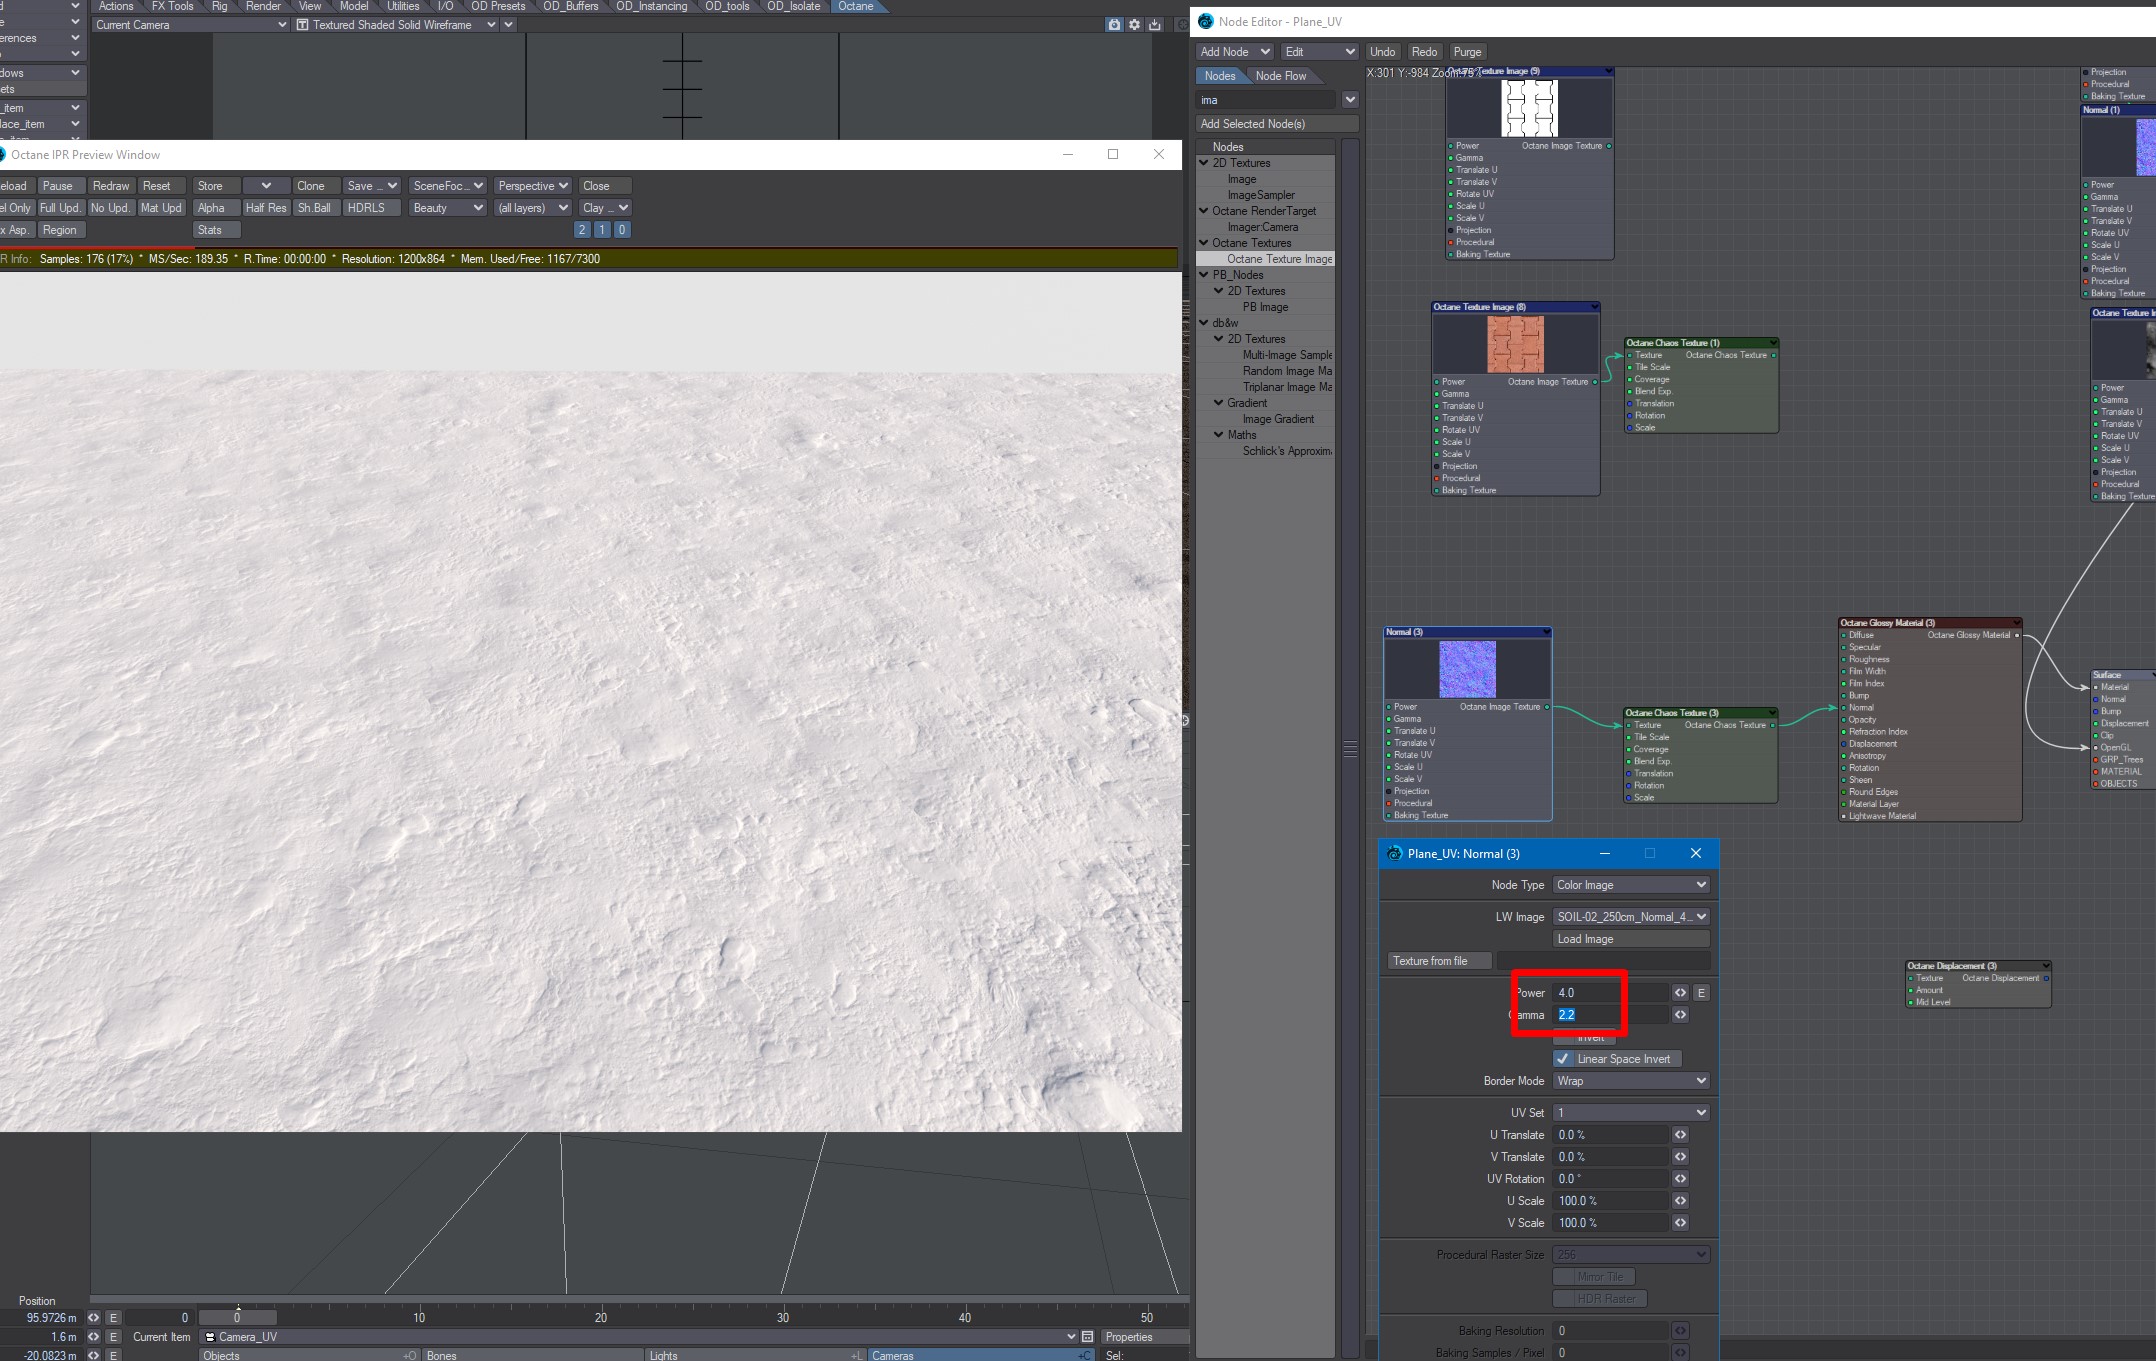Viewport: 2156px width, 1361px height.
Task: Open the Node Type dropdown
Action: click(1630, 885)
